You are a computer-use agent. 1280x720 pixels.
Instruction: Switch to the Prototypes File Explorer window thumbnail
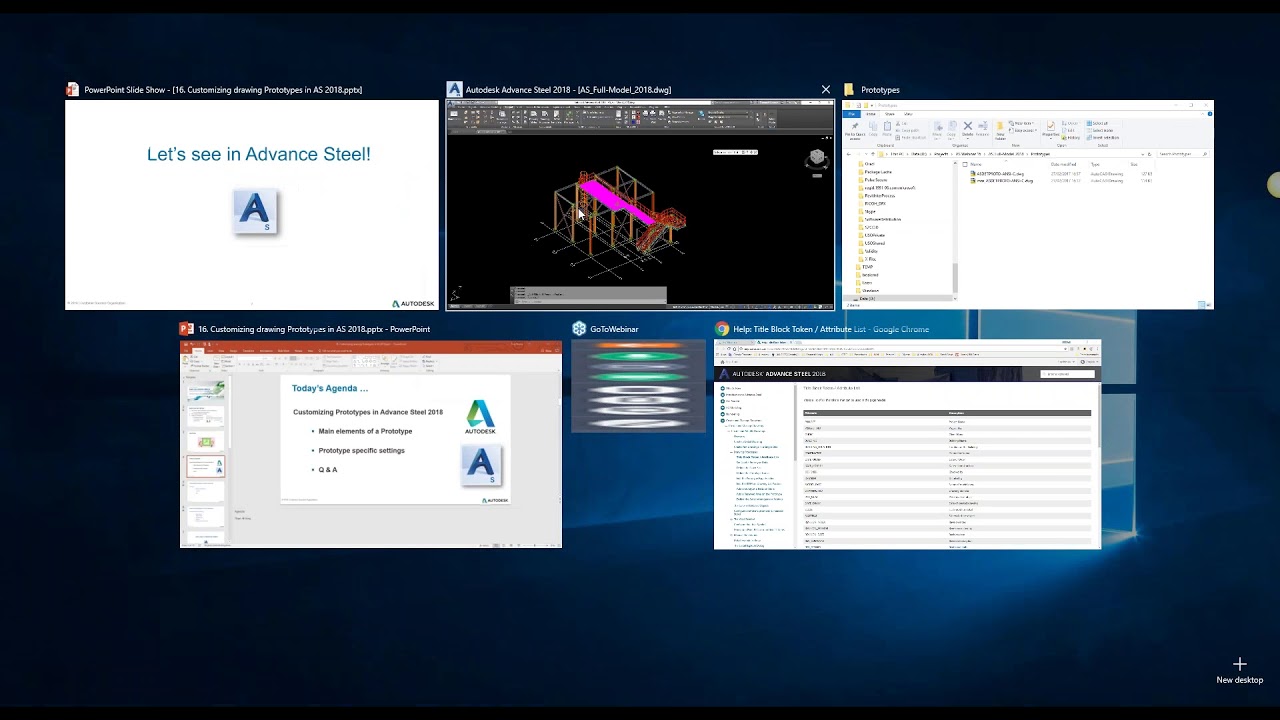coord(1028,205)
